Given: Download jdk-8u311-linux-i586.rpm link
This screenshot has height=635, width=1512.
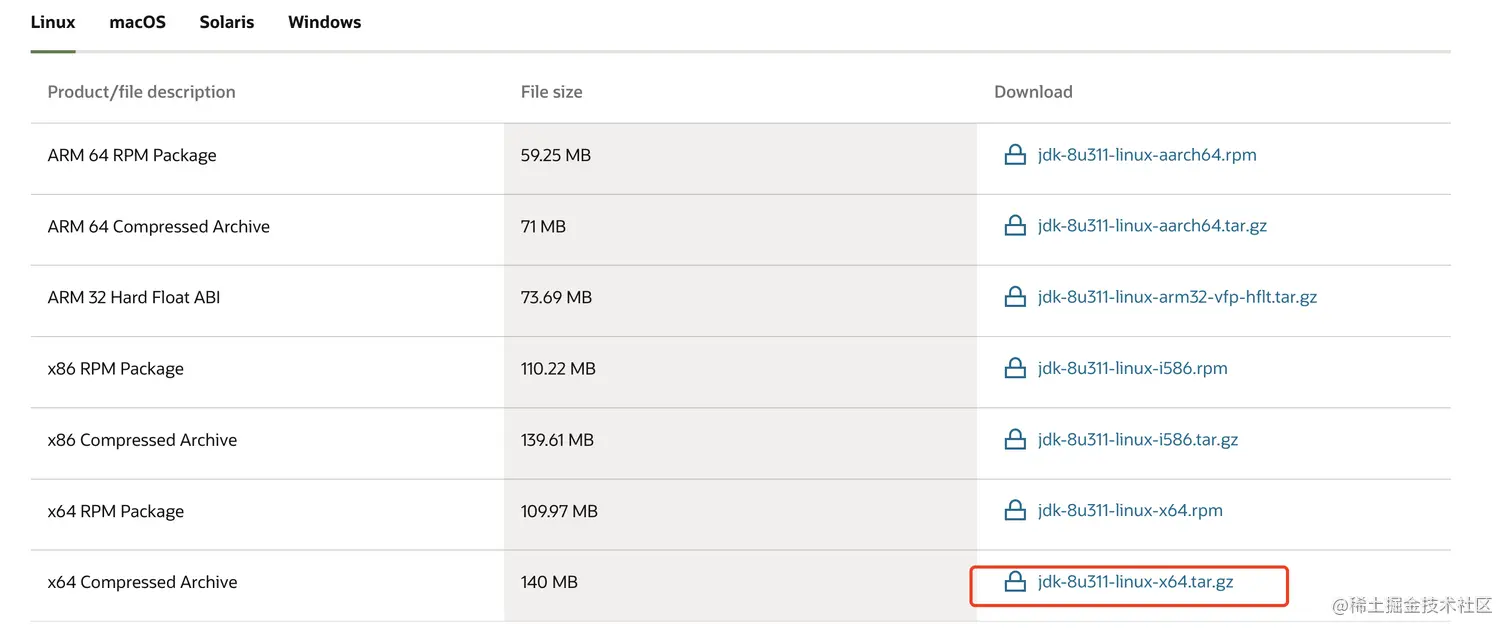Looking at the screenshot, I should point(1132,368).
